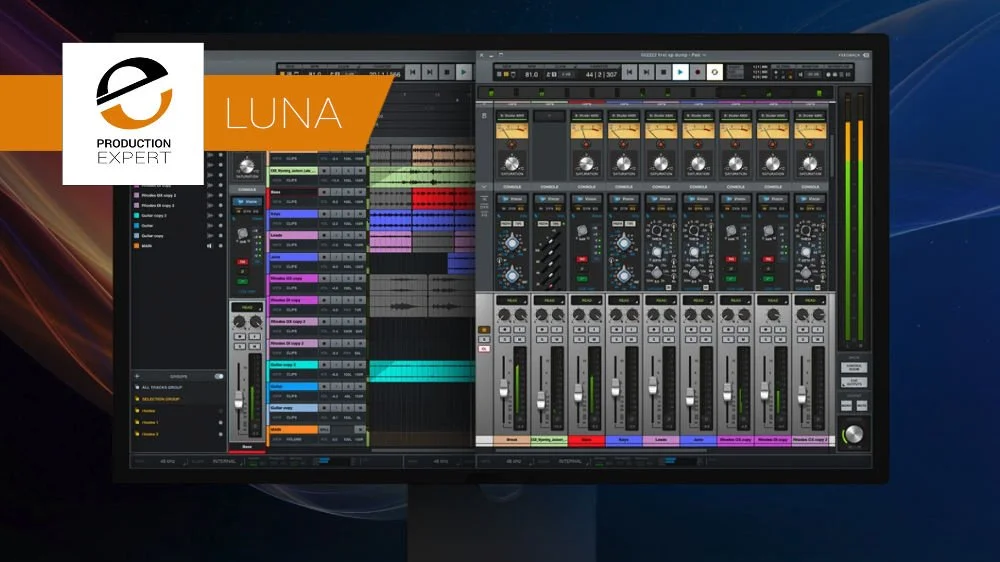This screenshot has width=1000, height=562.
Task: Return to start in the mixer transport
Action: (629, 73)
